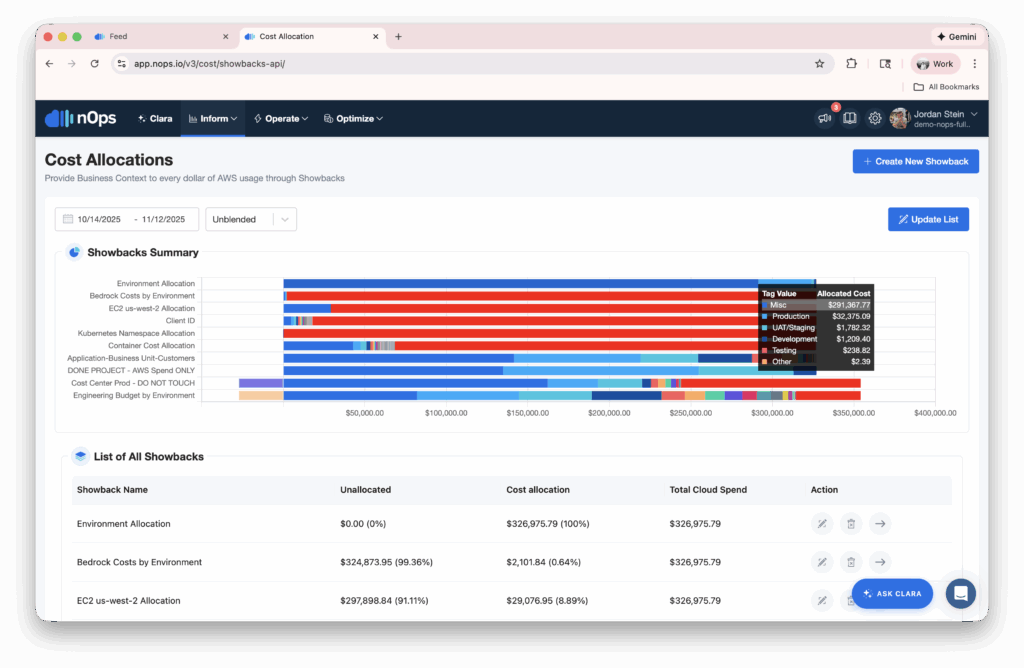Click the nOps logo
This screenshot has width=1024, height=668.
click(81, 118)
